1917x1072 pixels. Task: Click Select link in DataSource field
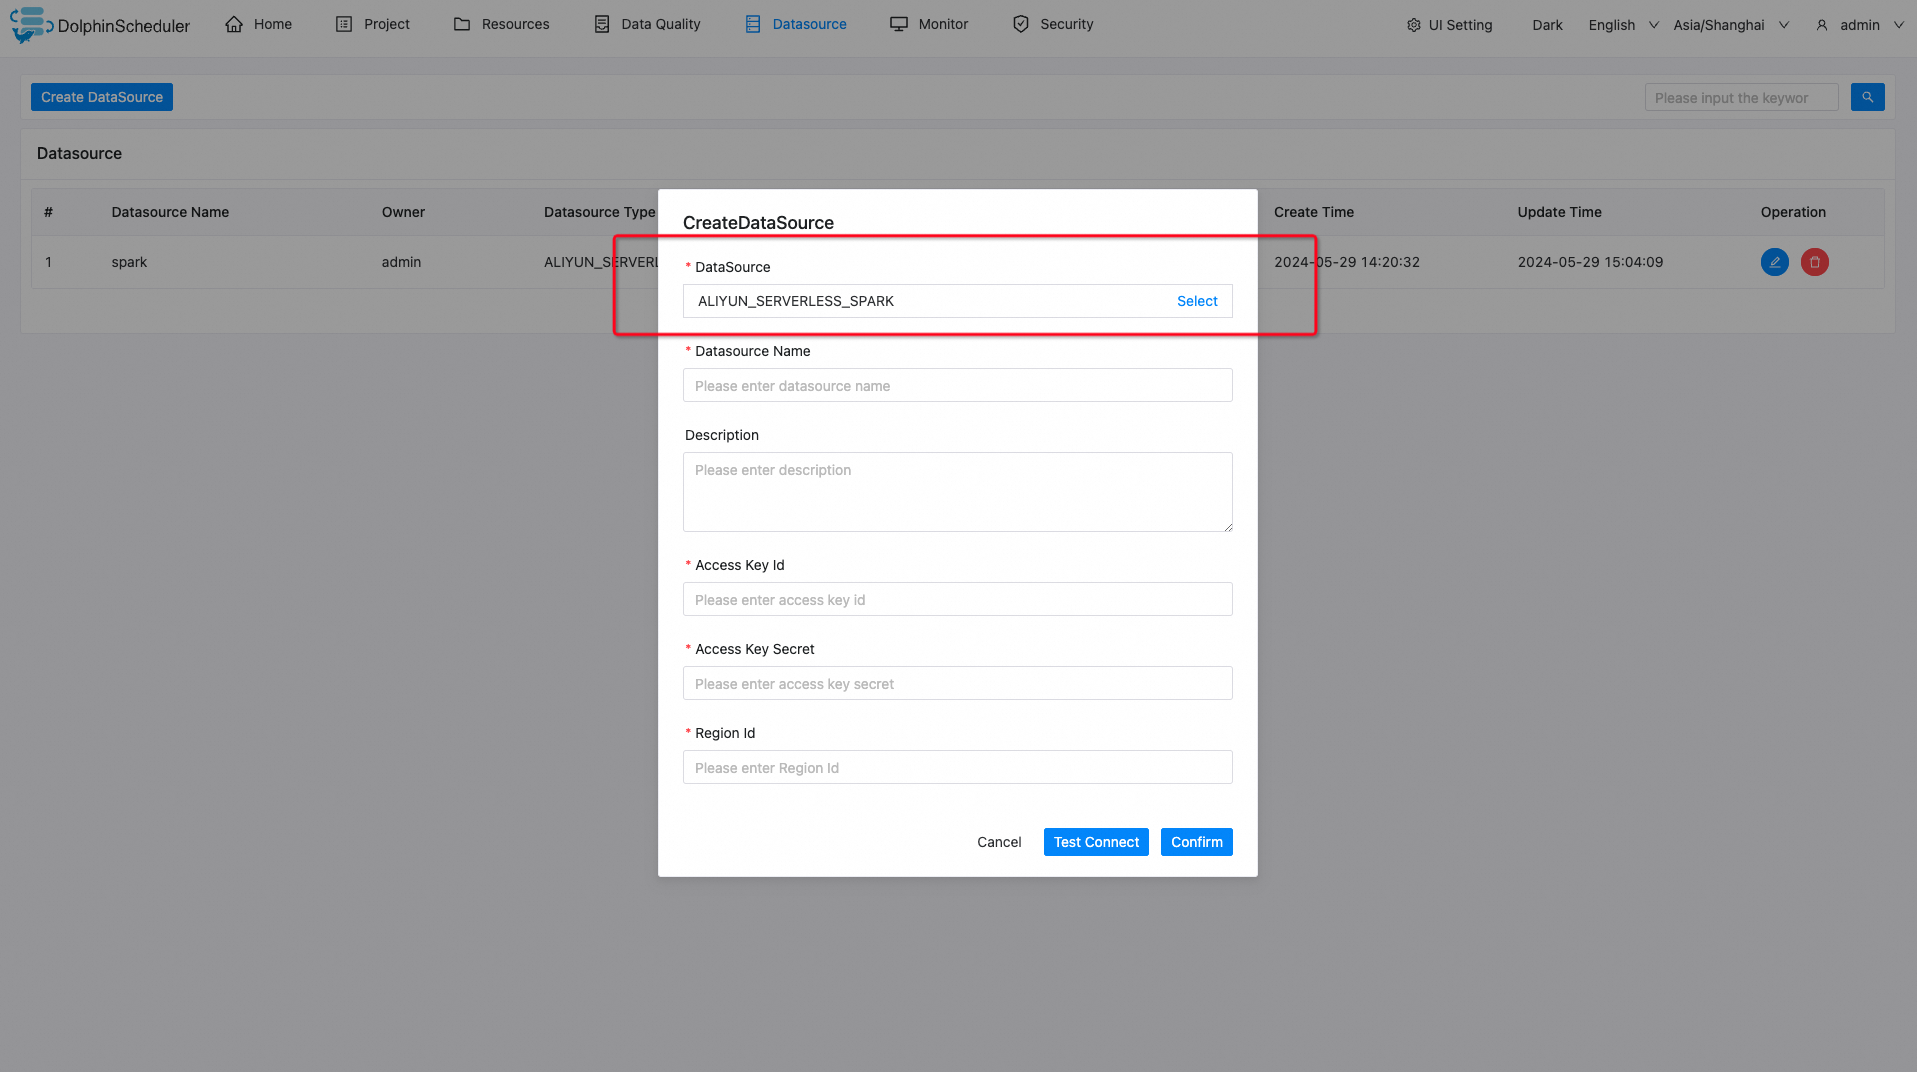tap(1196, 301)
